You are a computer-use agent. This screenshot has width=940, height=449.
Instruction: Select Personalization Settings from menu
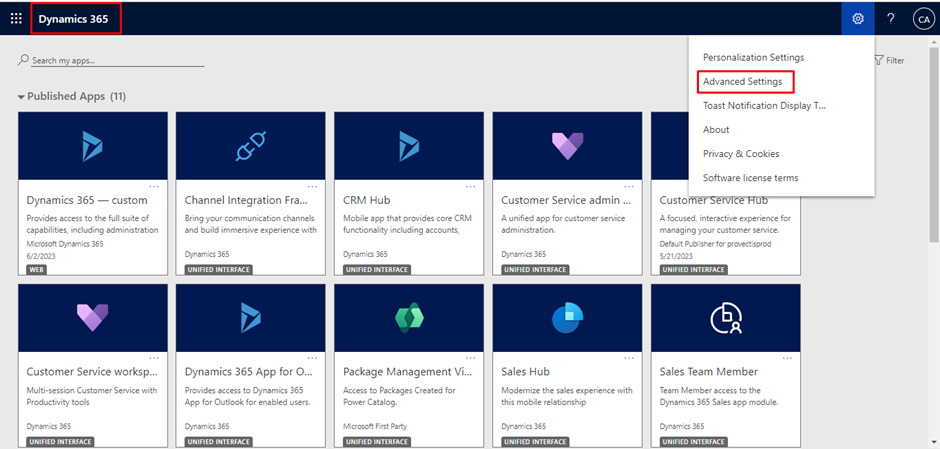pos(754,58)
